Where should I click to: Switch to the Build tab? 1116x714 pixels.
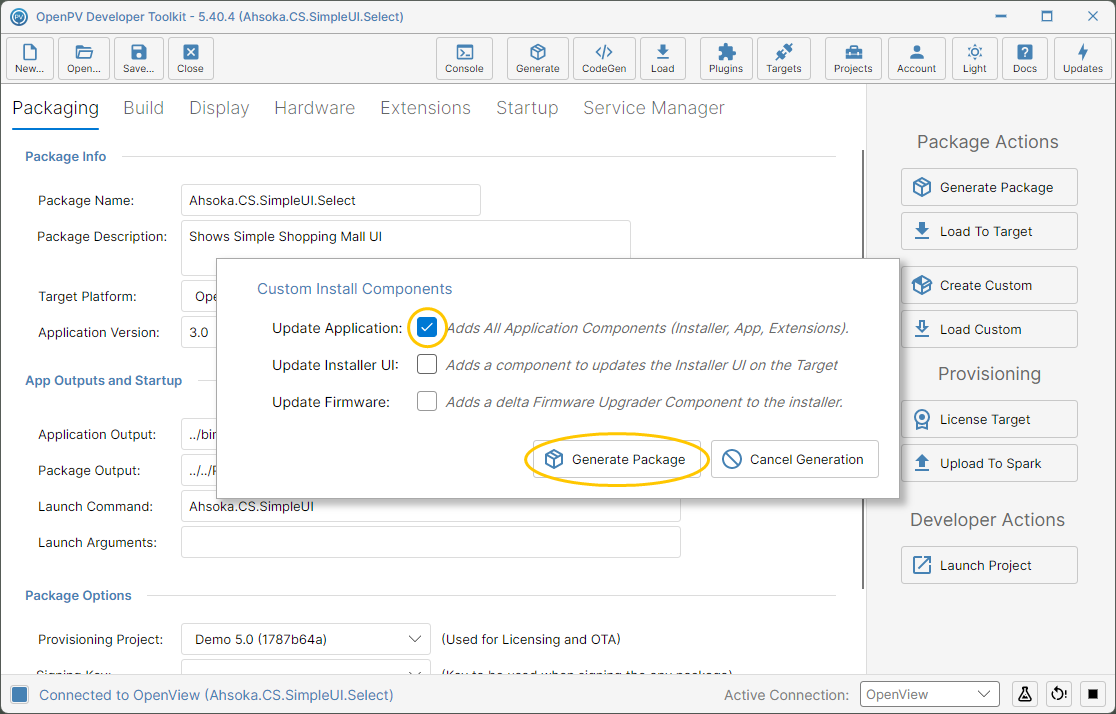pos(144,108)
